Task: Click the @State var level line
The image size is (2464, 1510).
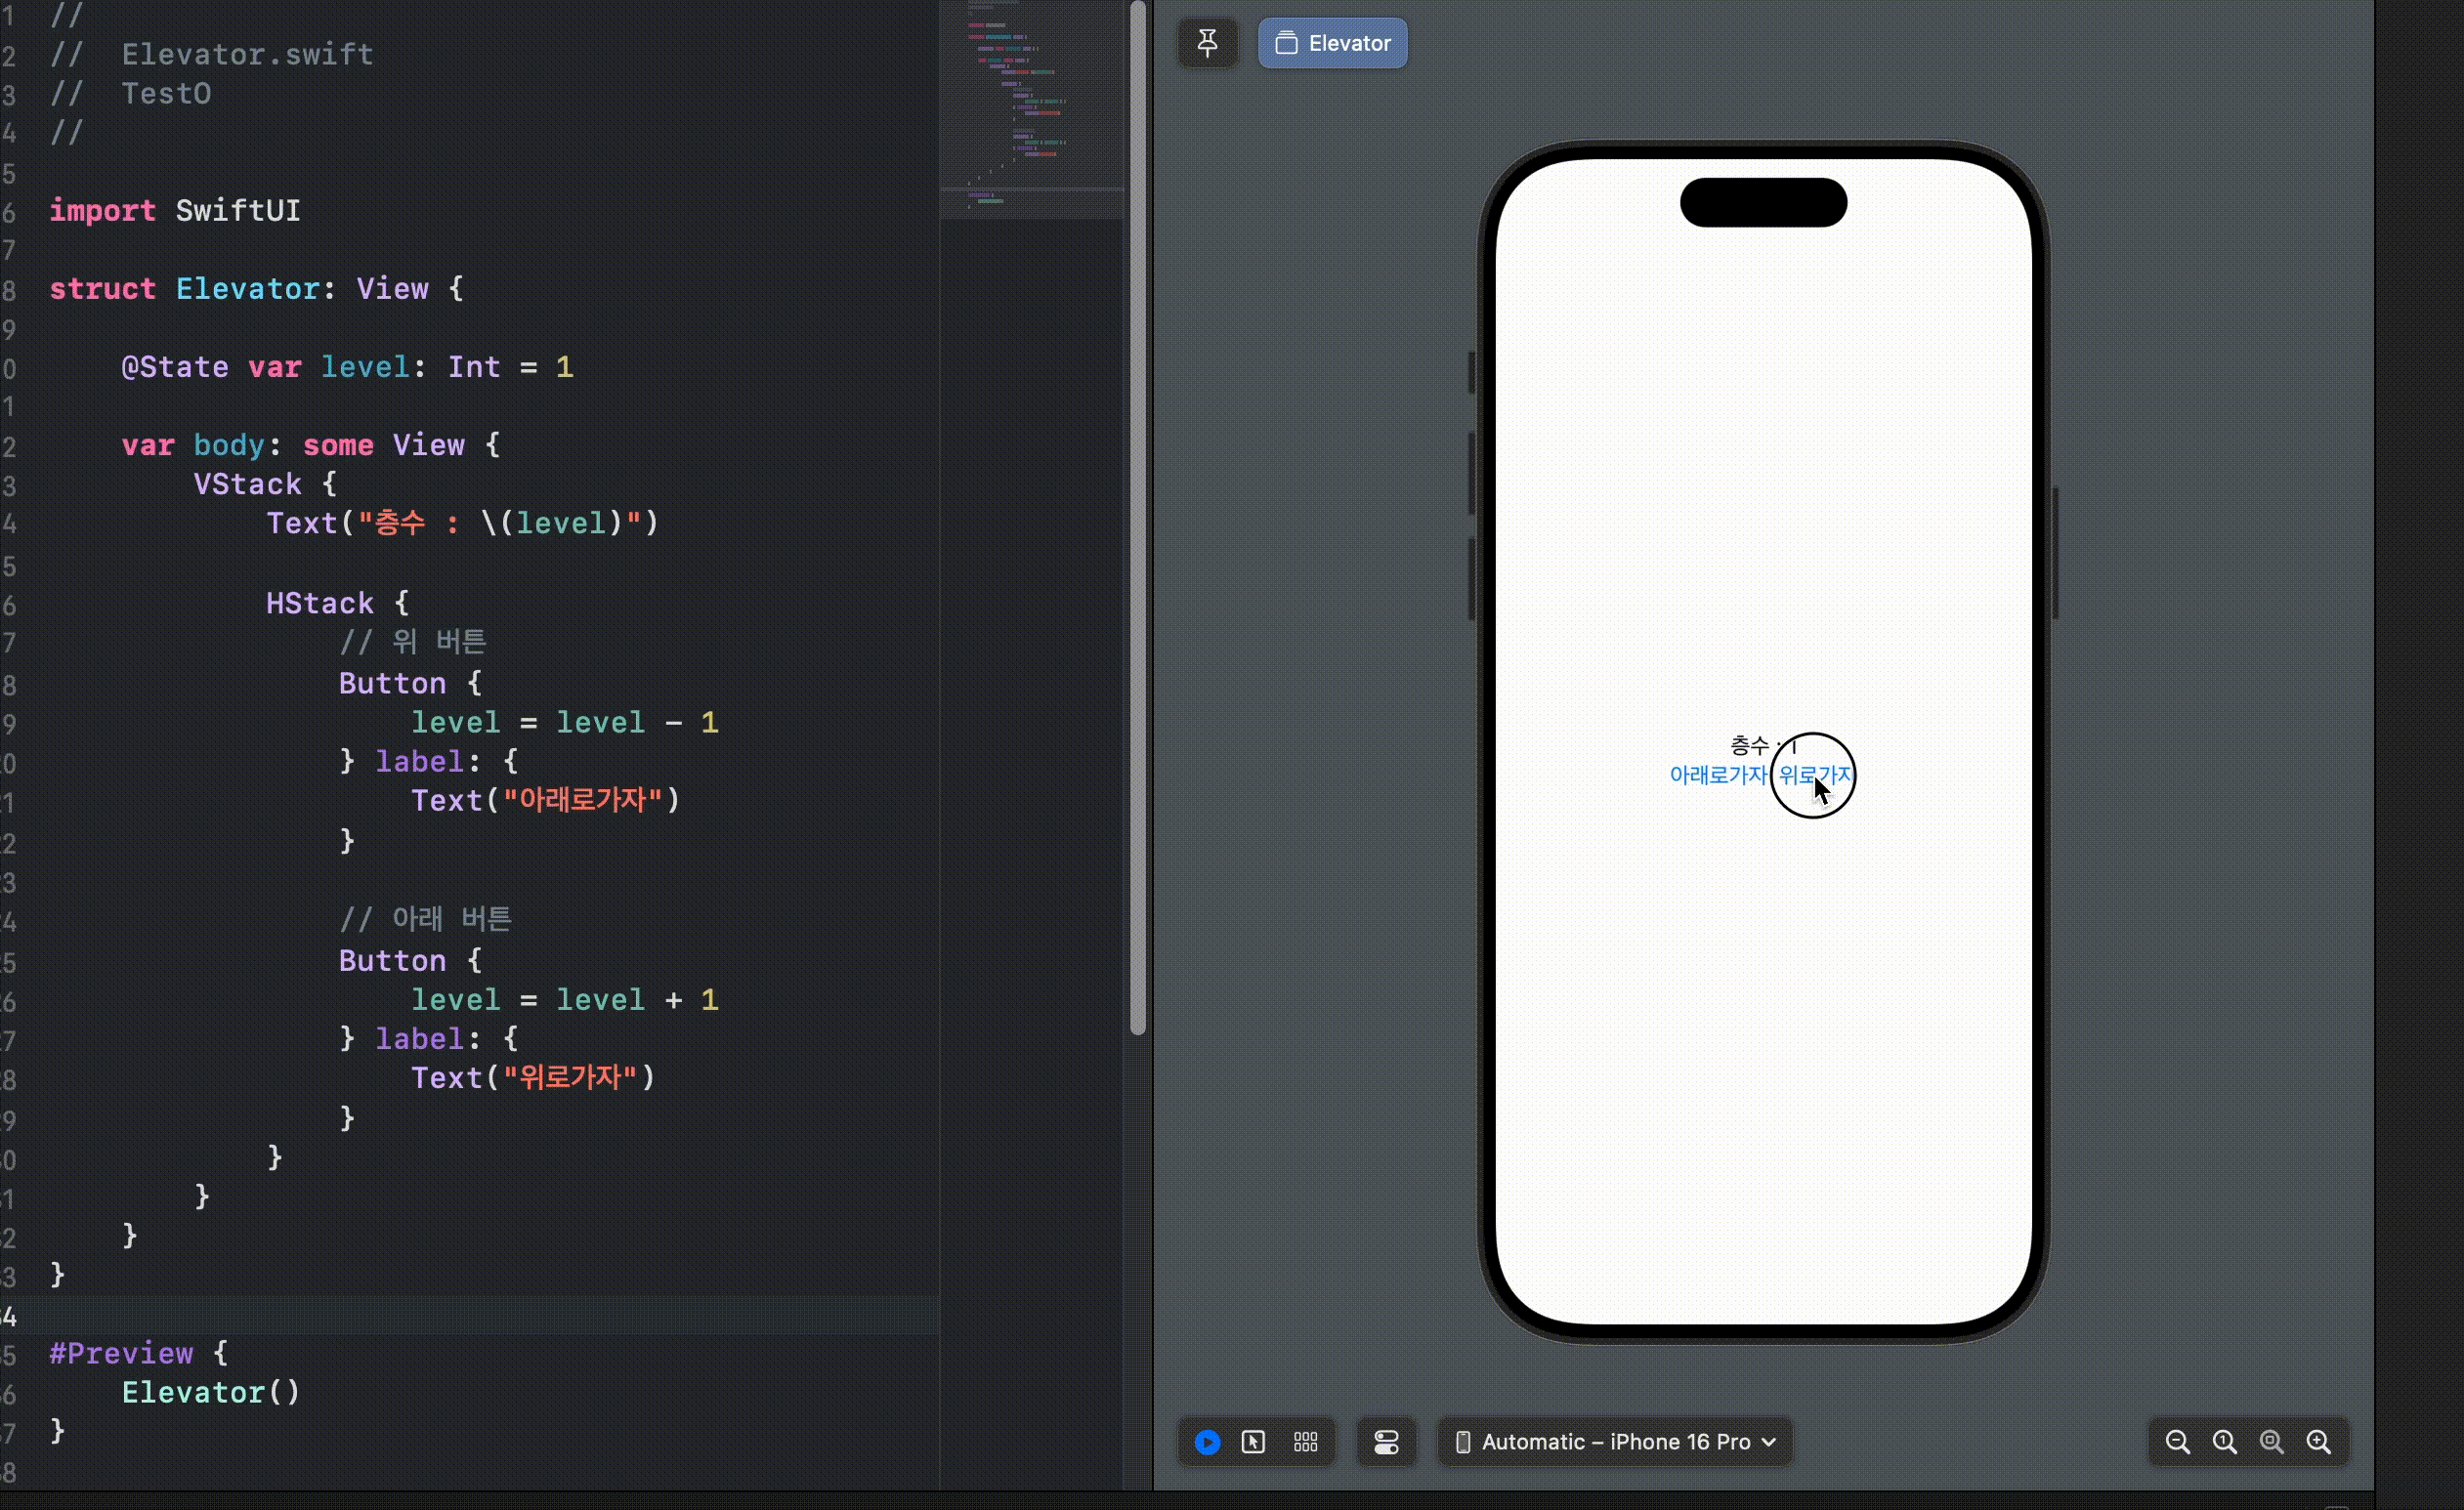Action: pos(347,367)
